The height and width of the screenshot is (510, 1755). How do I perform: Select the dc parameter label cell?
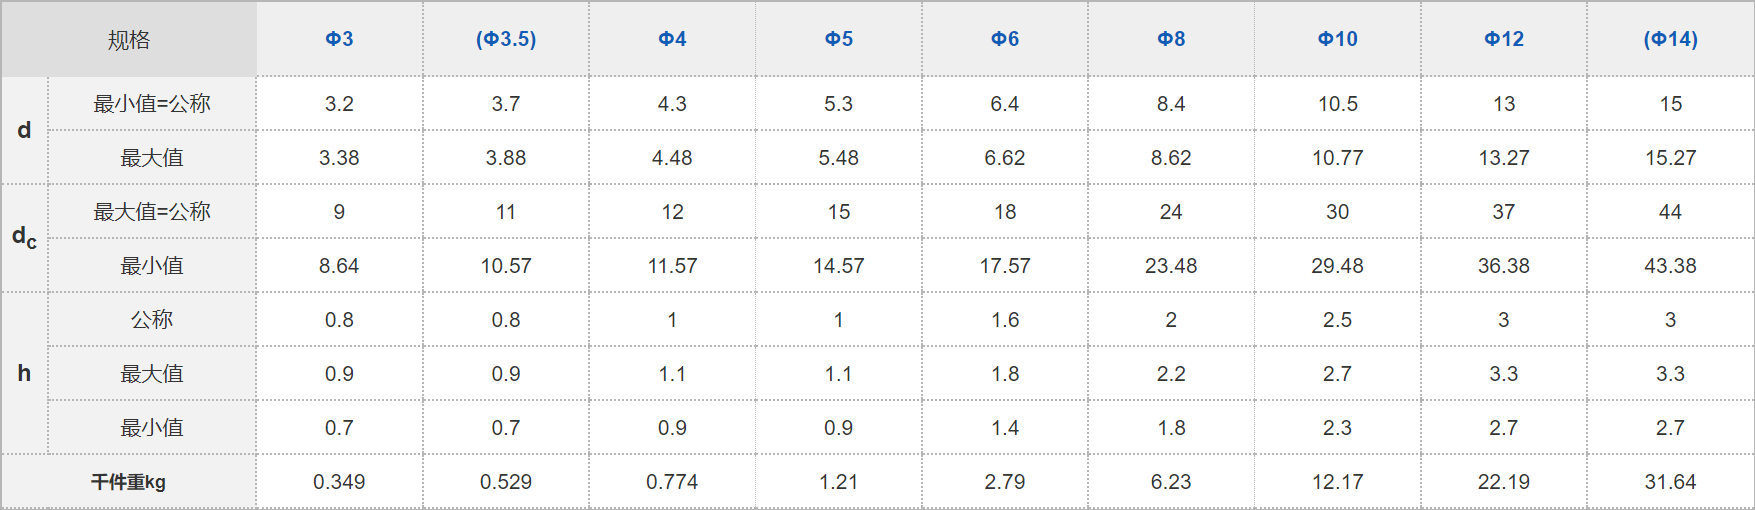[24, 238]
